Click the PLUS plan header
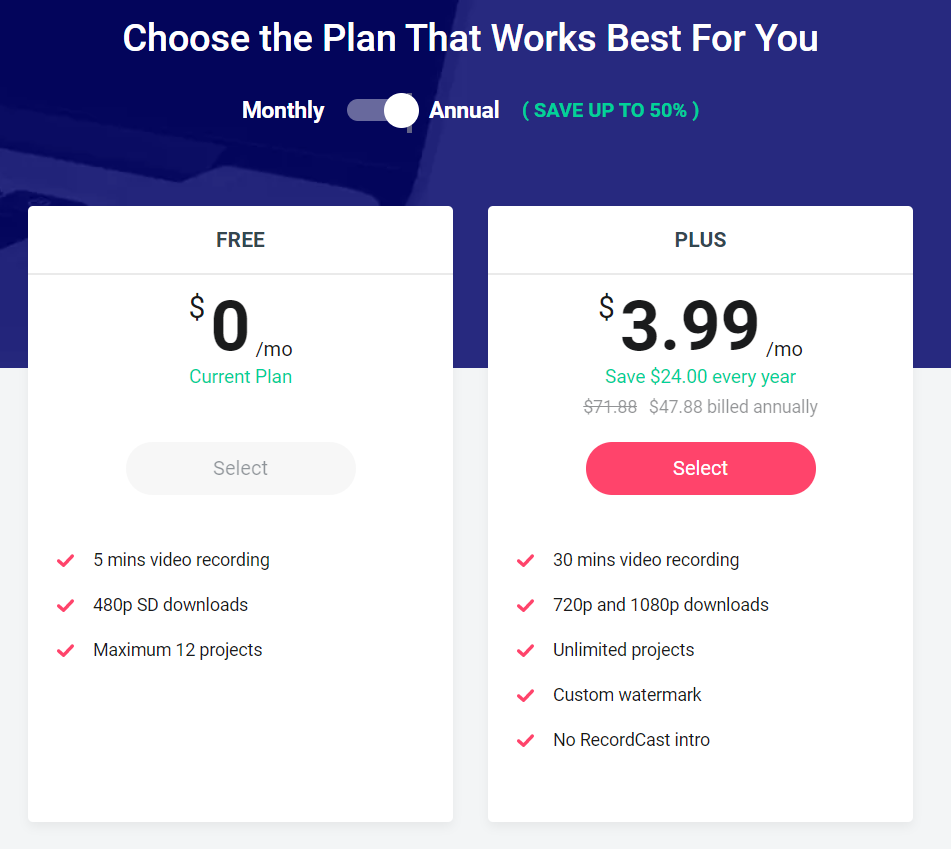 701,240
